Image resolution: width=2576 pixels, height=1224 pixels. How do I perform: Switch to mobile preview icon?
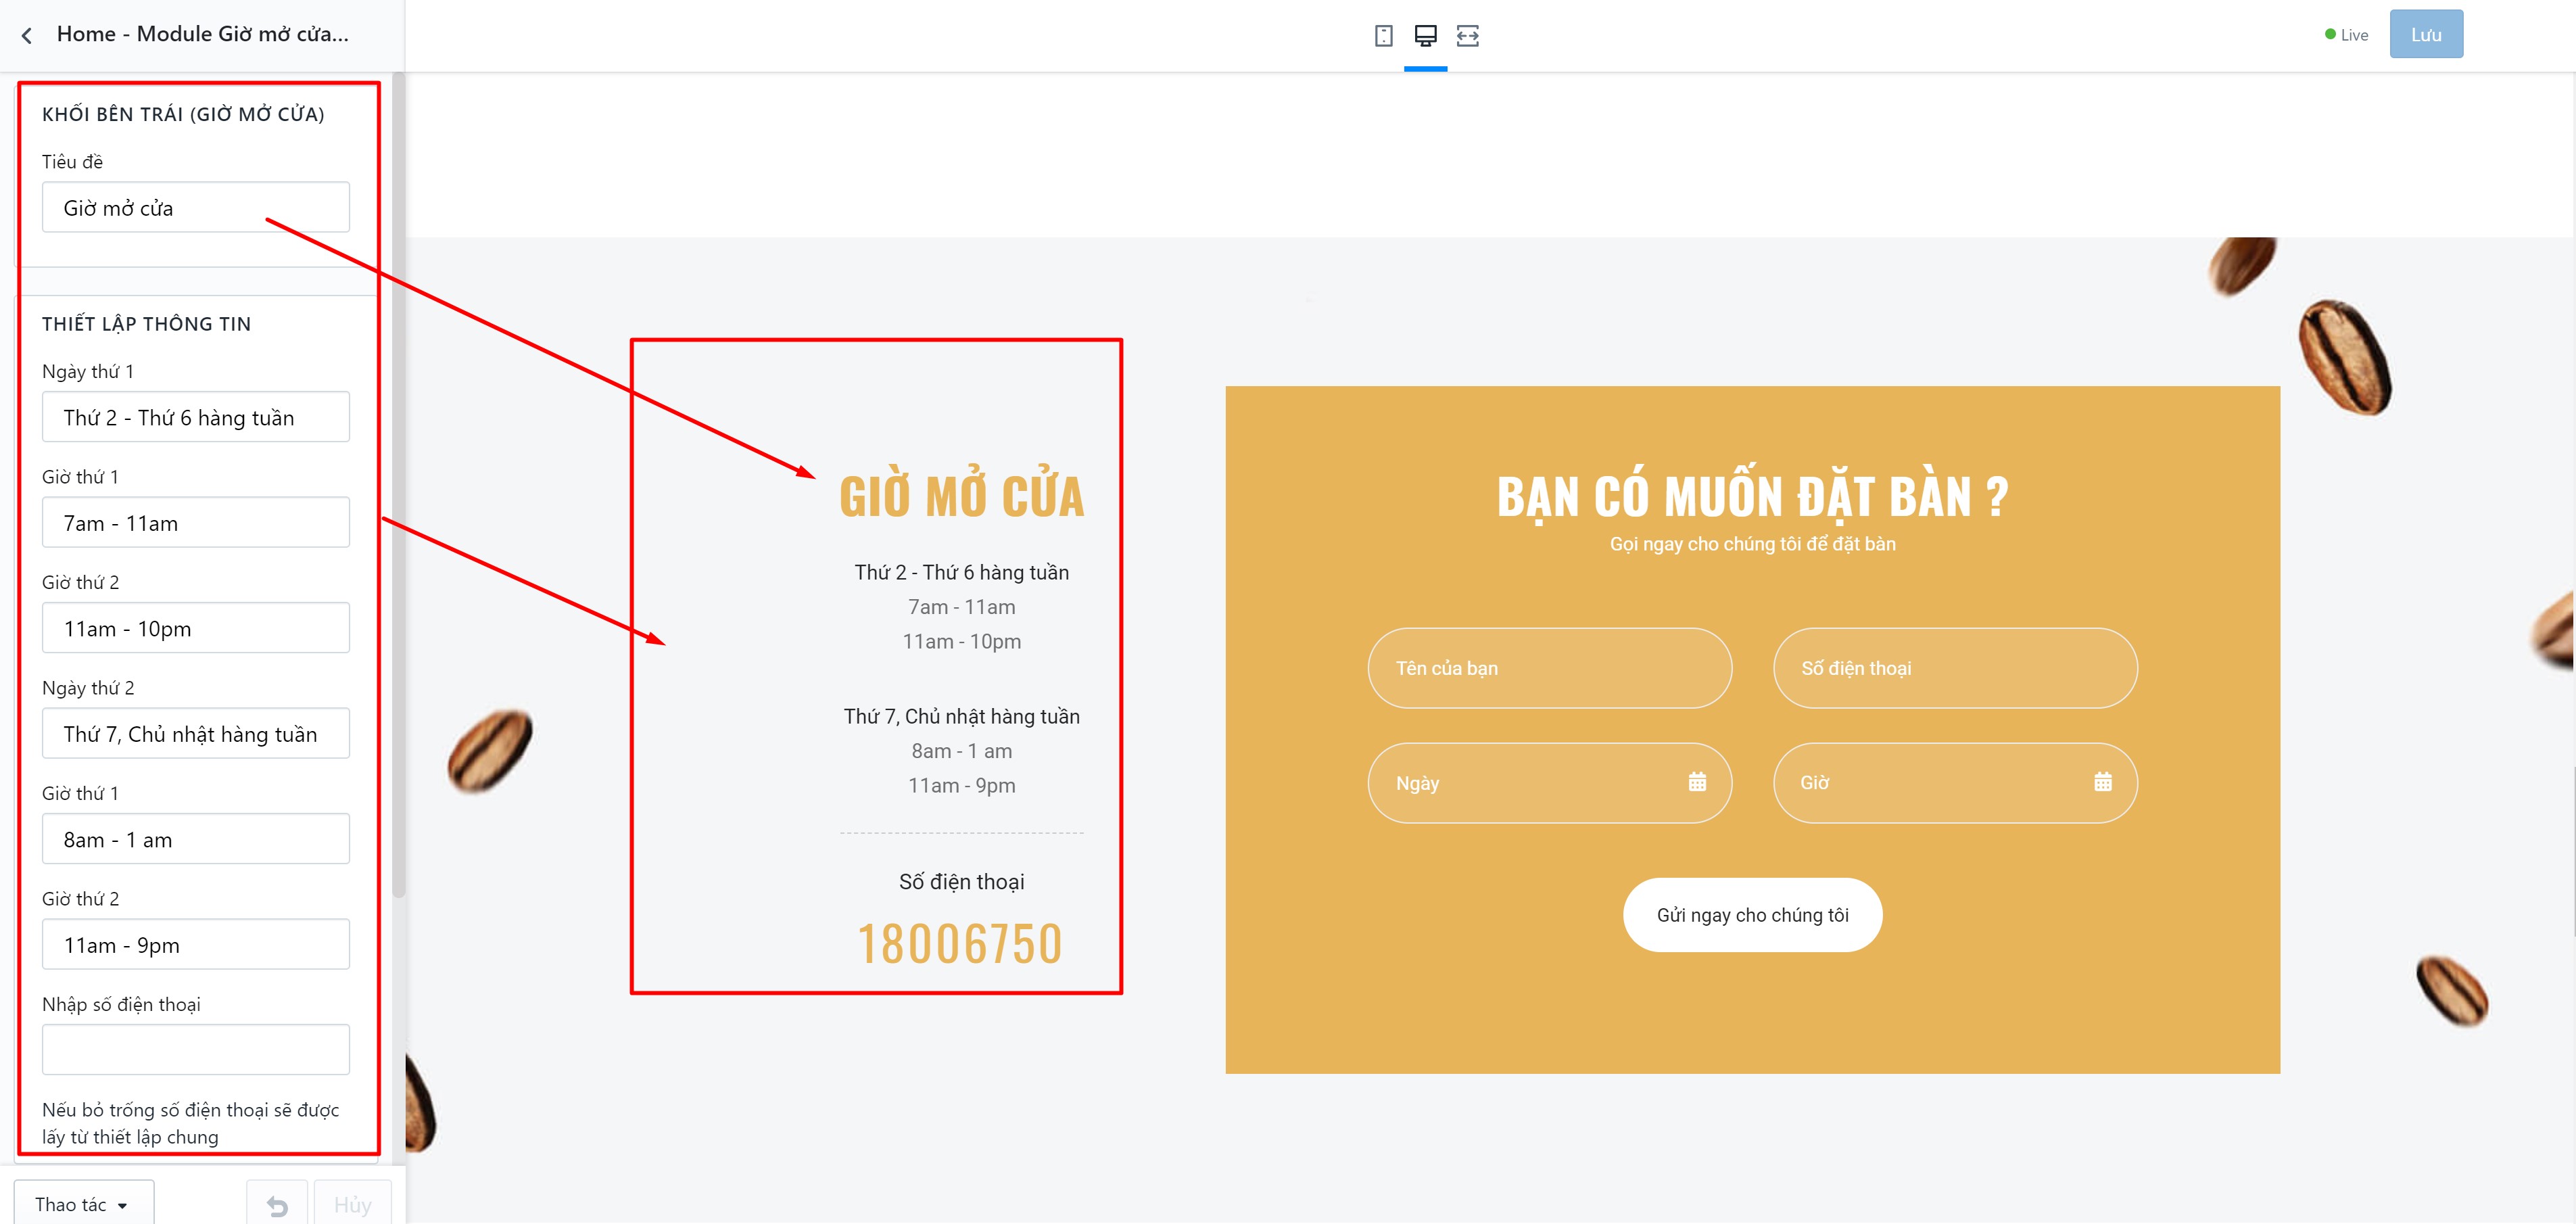pyautogui.click(x=1383, y=36)
